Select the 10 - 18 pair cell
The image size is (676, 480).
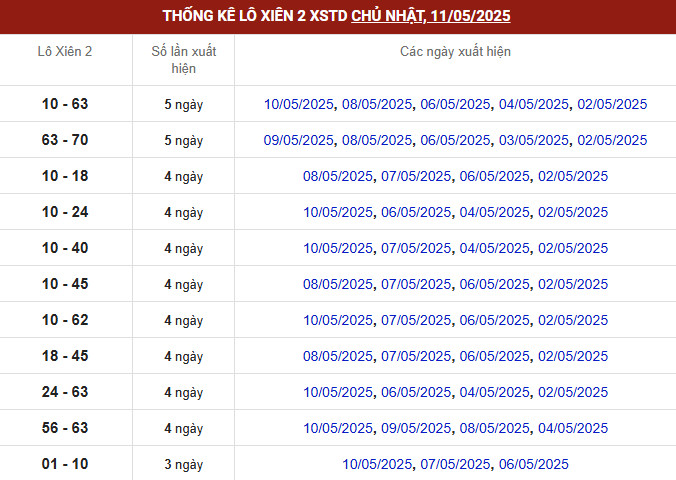[65, 176]
